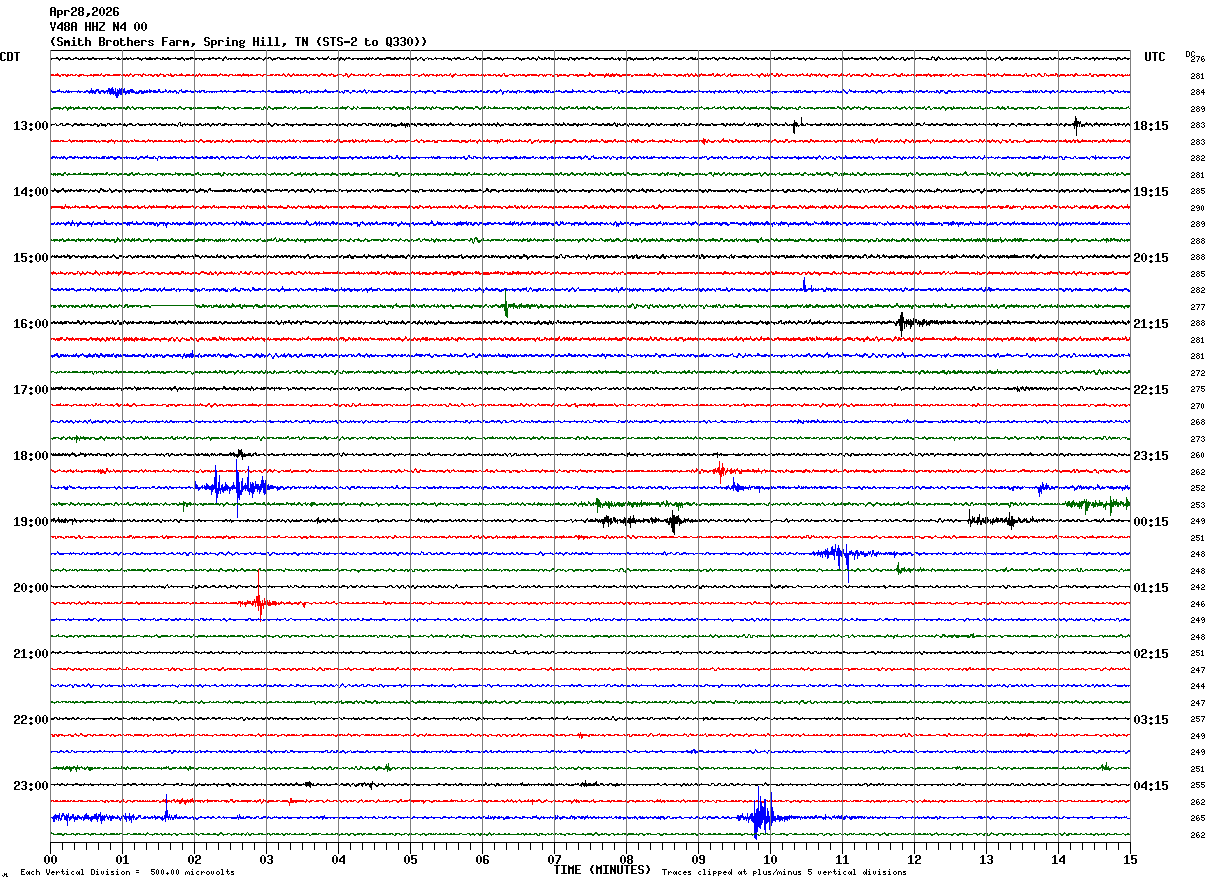1210x886 pixels.
Task: Click the 08 minute axis tick label
Action: [626, 859]
